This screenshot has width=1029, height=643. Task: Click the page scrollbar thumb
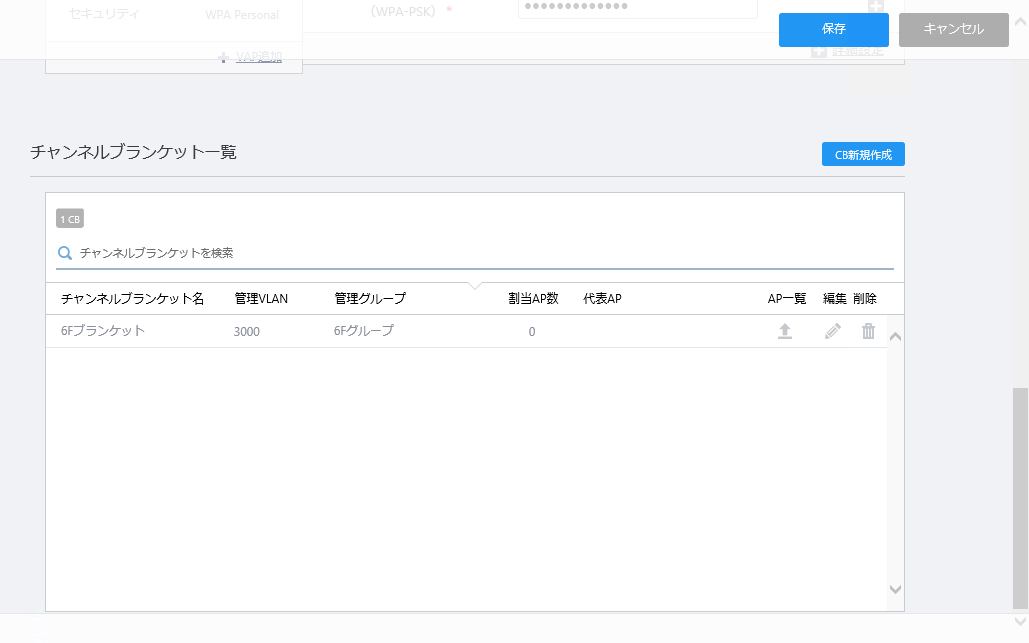pyautogui.click(x=1020, y=499)
